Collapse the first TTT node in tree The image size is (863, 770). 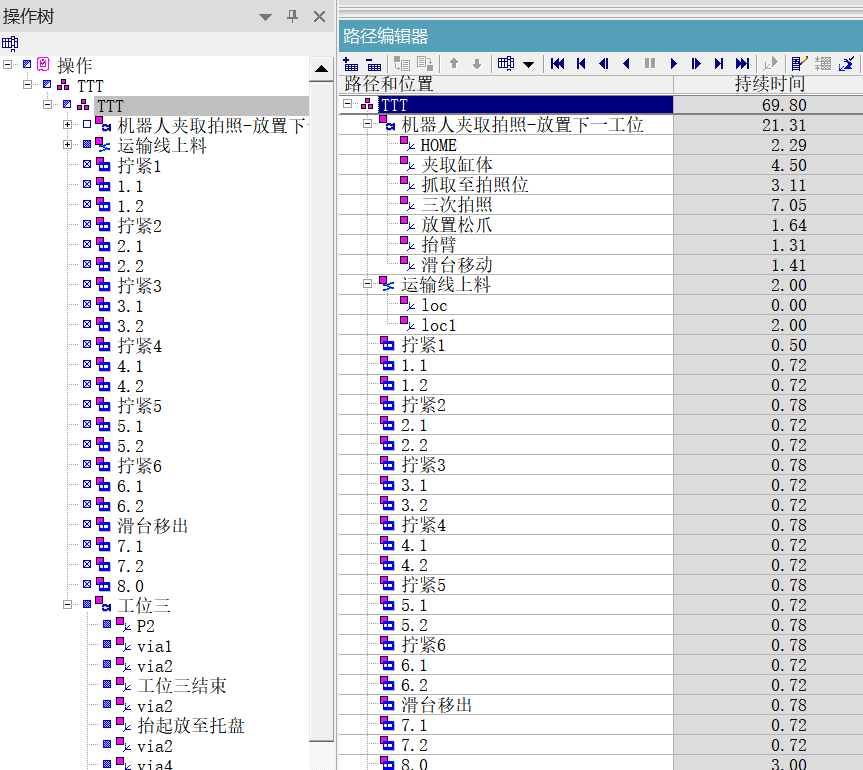28,84
